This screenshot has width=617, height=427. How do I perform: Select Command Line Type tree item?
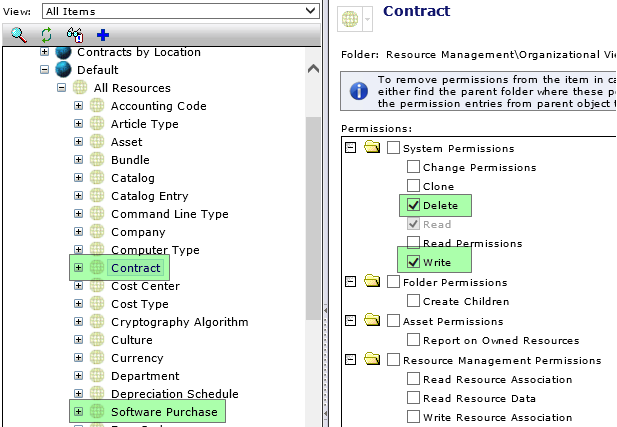coord(170,214)
